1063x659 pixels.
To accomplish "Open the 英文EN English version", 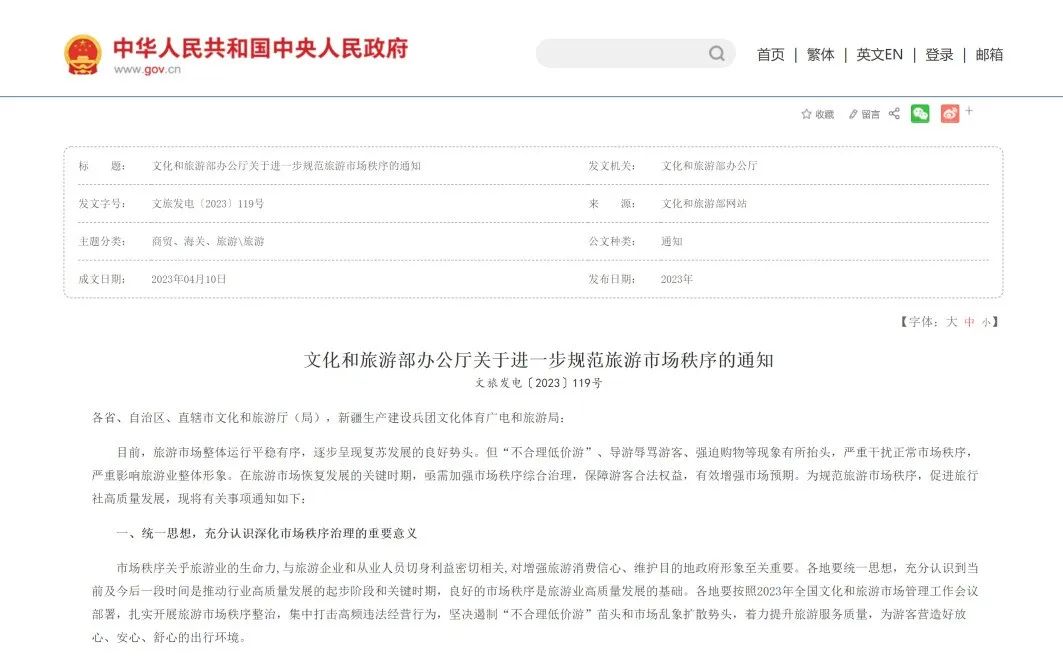I will click(879, 55).
